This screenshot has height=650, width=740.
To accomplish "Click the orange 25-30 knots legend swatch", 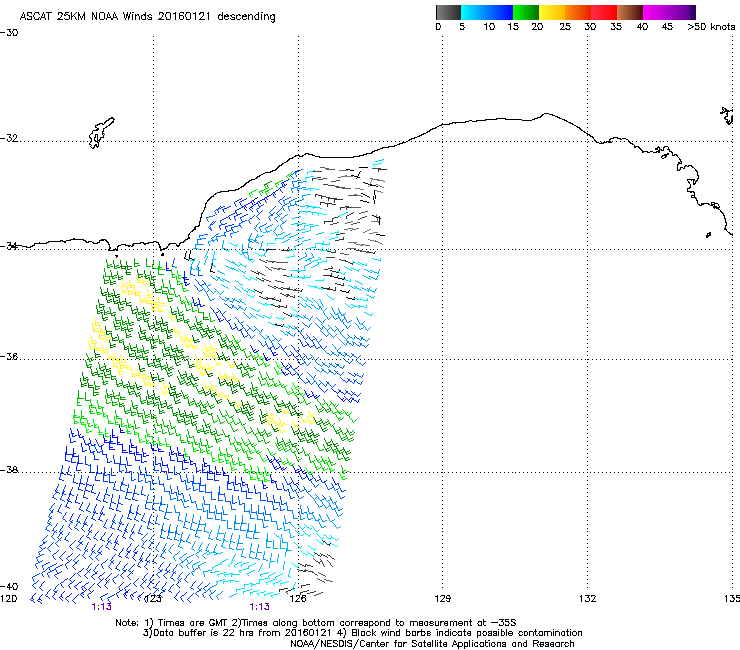I will click(578, 12).
